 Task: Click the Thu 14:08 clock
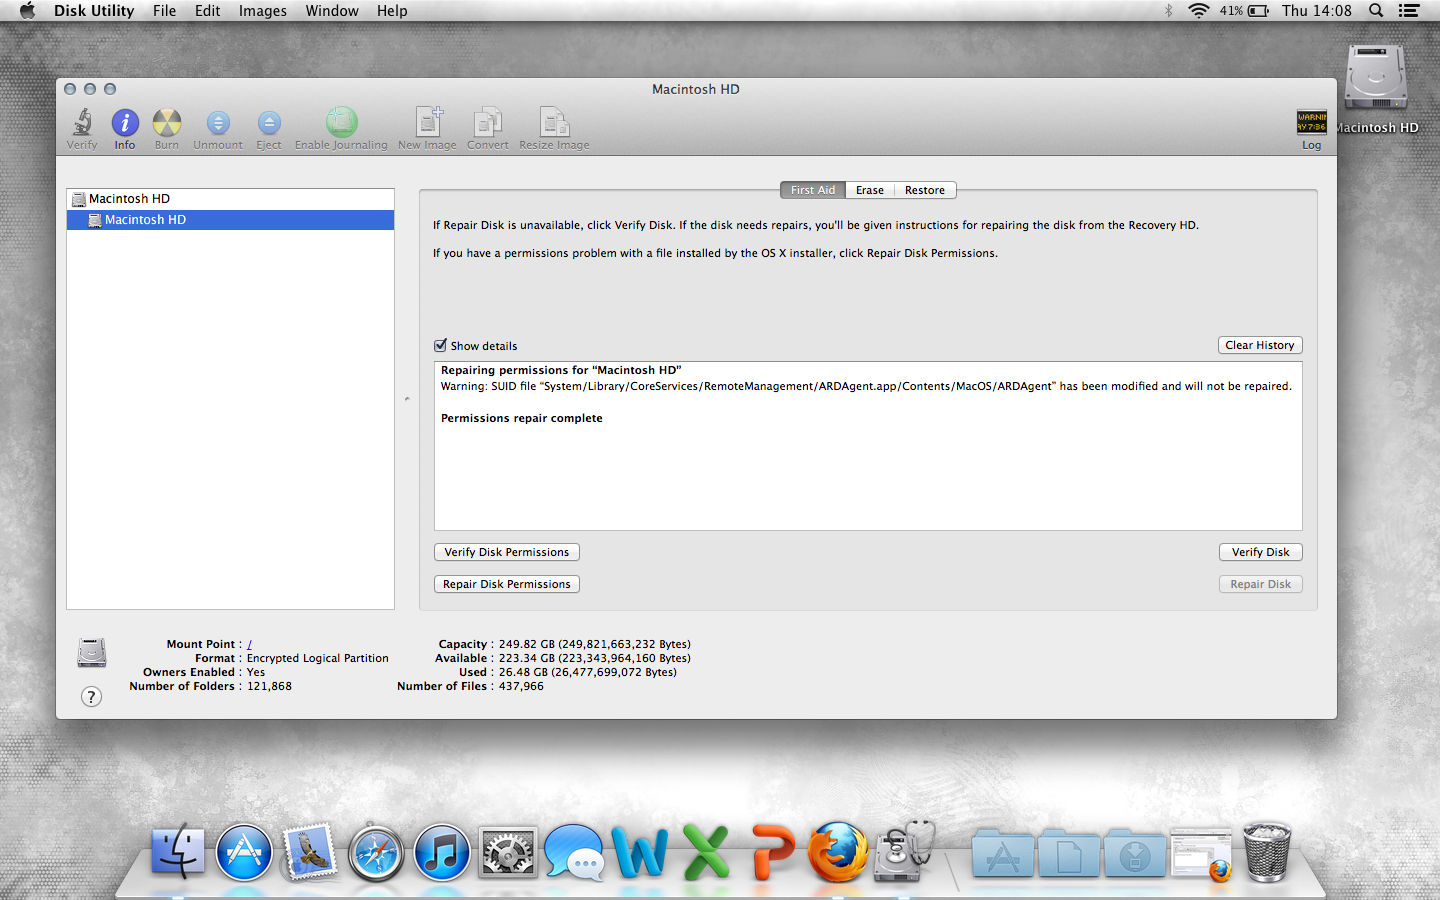[x=1317, y=11]
